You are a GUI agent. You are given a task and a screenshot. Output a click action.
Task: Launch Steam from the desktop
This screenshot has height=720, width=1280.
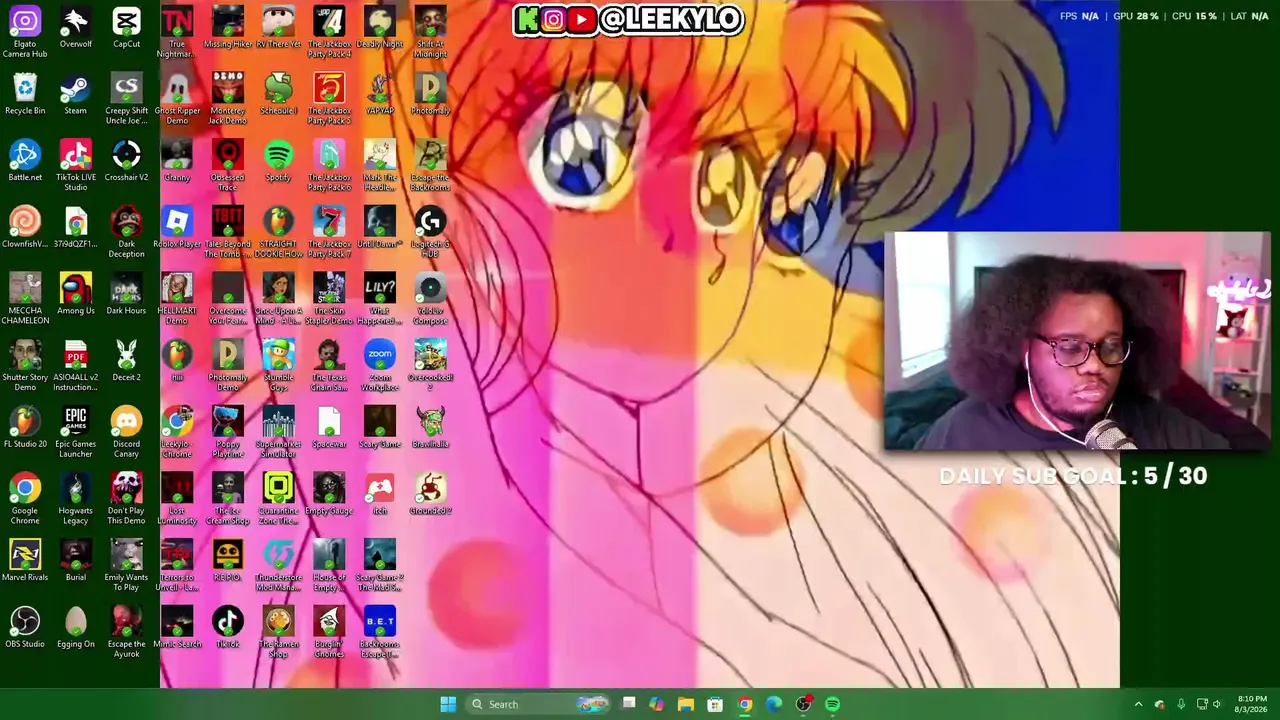point(76,95)
